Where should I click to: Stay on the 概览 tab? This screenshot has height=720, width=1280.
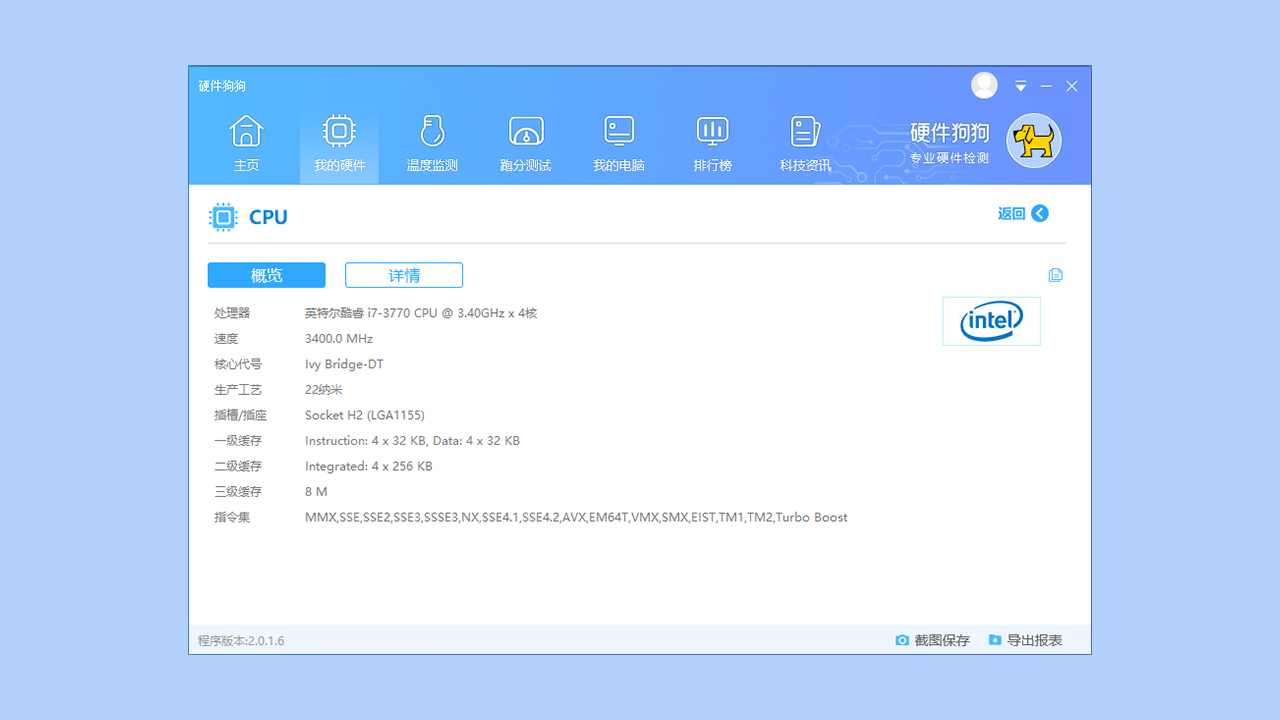pyautogui.click(x=266, y=274)
